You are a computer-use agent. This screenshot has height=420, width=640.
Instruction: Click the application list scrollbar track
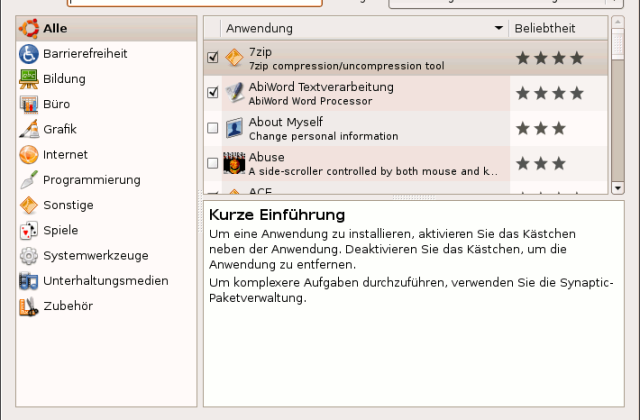tap(618, 120)
